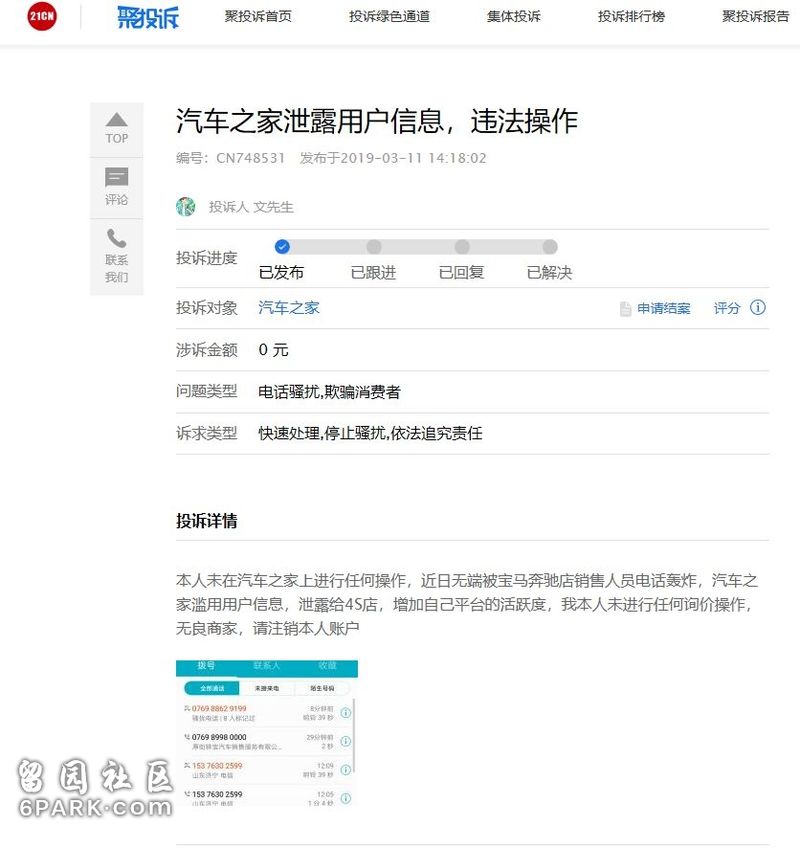Open the 汽车之家 complaint target link
The height and width of the screenshot is (848, 800).
(289, 308)
